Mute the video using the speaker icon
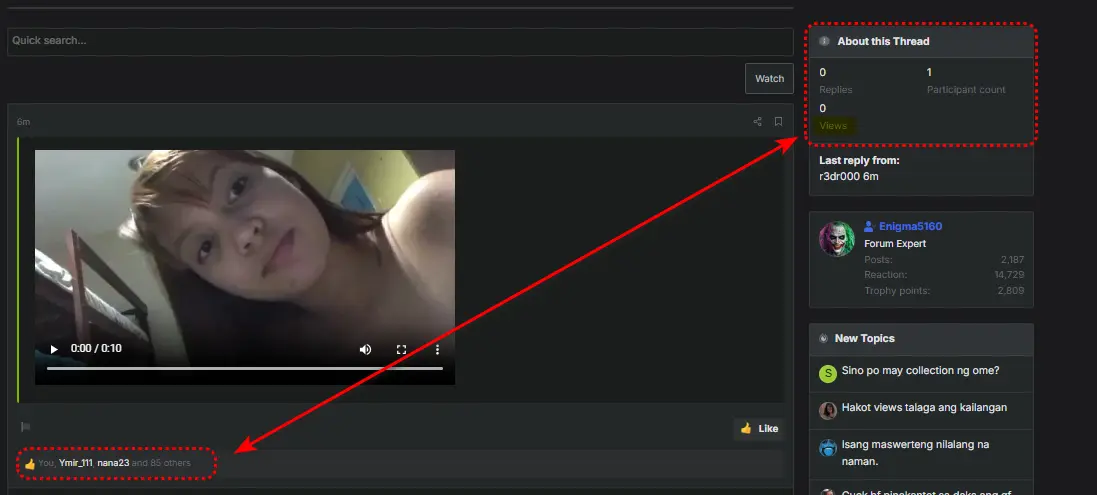 [x=365, y=349]
